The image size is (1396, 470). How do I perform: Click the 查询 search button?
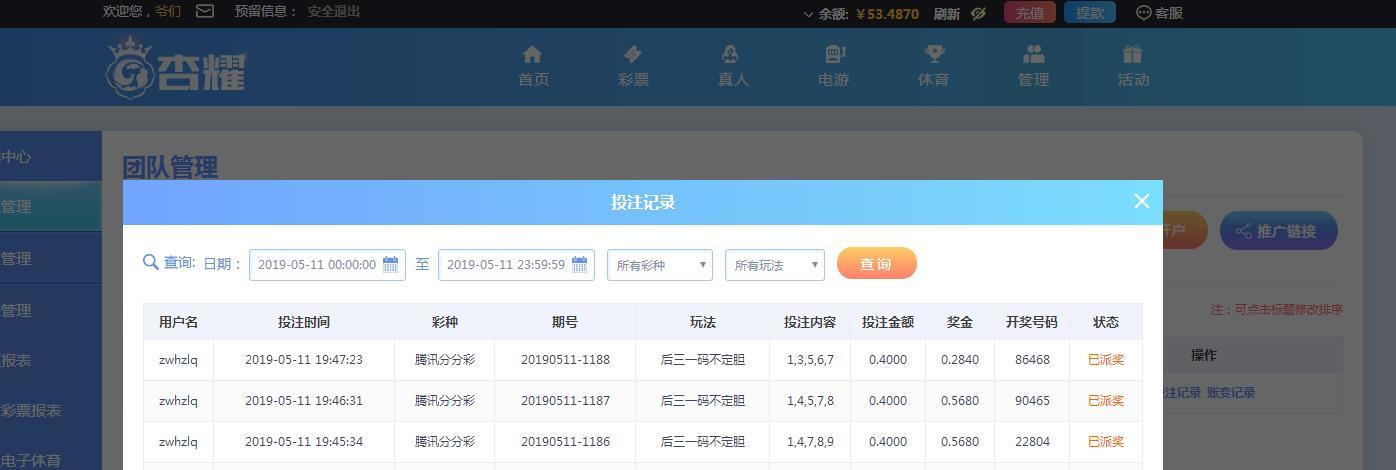pos(876,264)
